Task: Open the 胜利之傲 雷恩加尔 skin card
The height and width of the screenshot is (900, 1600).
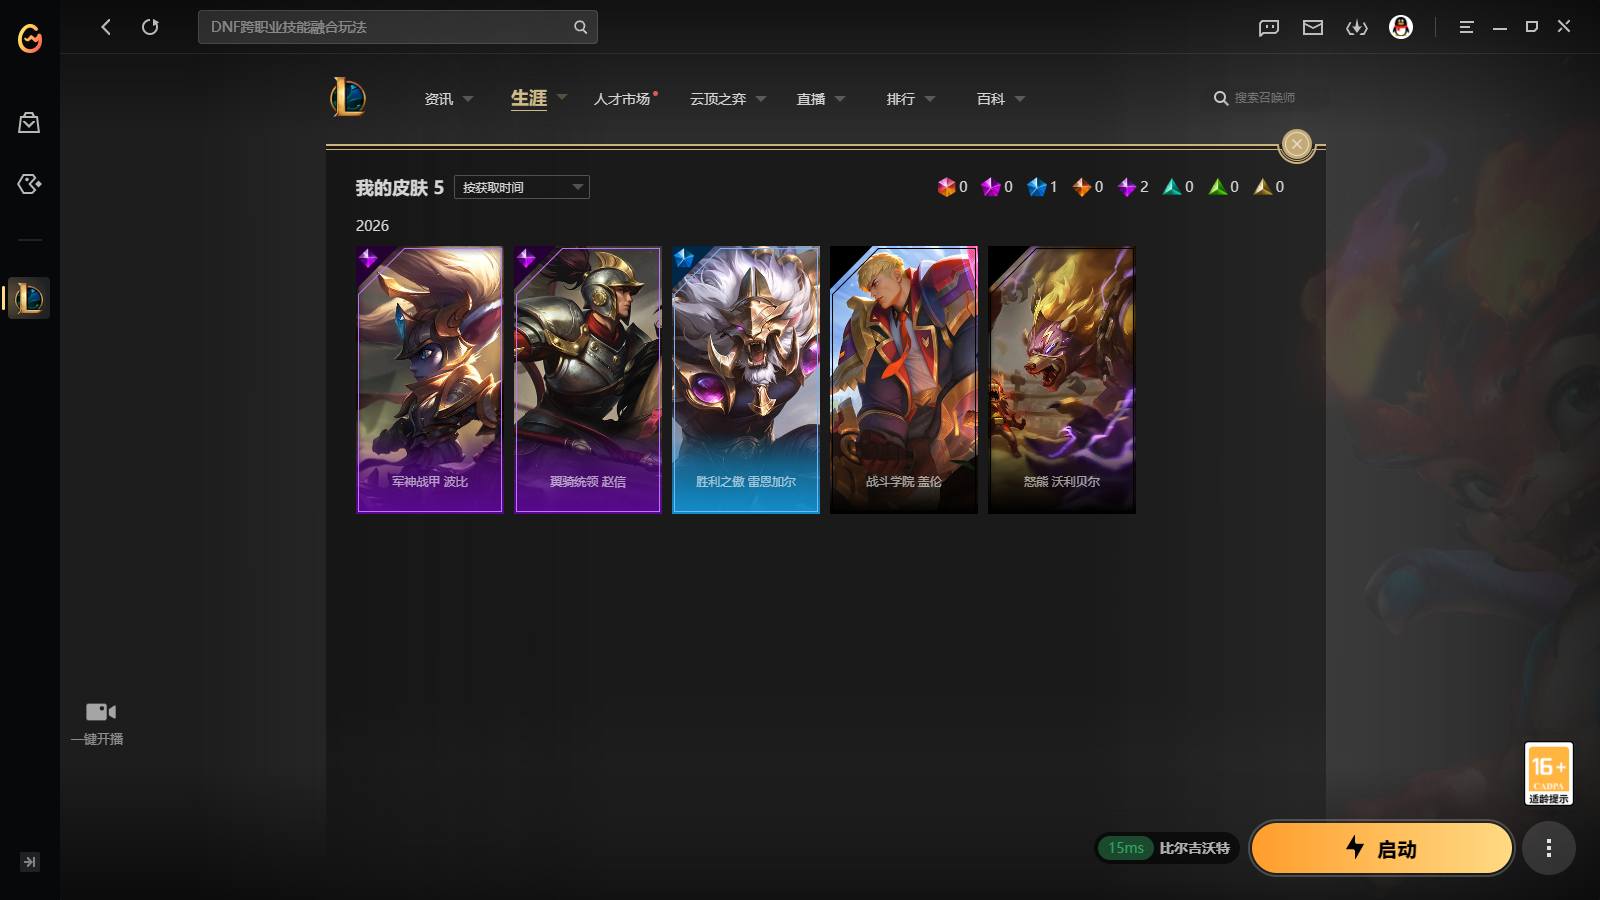Action: point(746,380)
